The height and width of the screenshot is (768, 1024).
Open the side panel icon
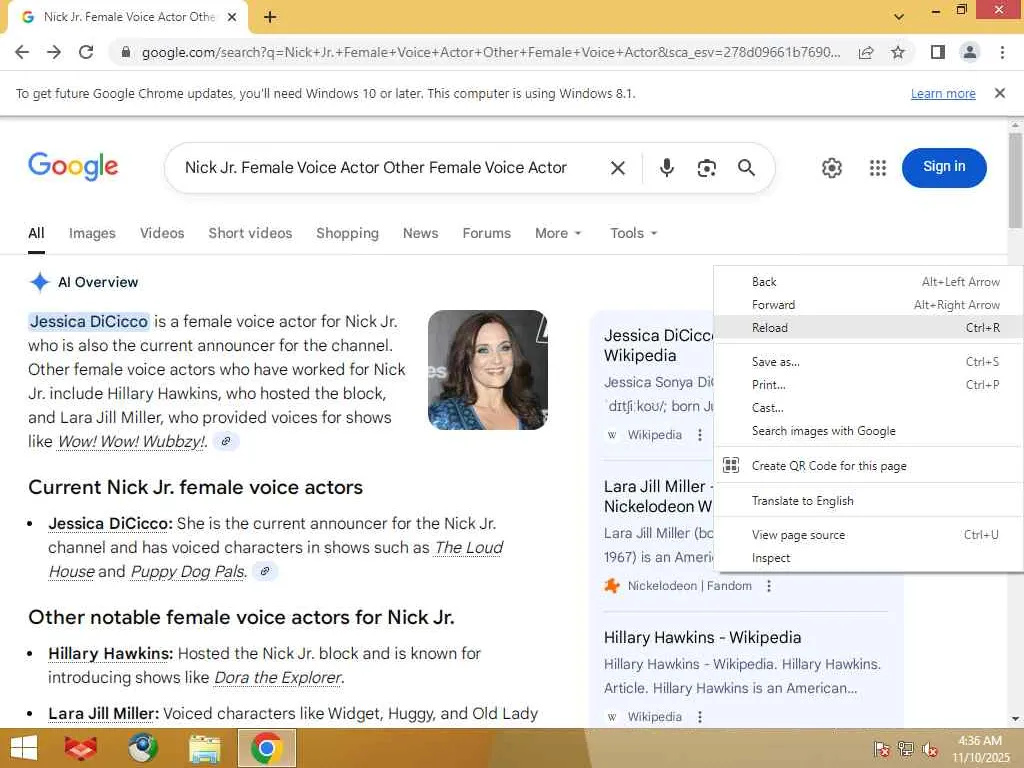point(938,52)
